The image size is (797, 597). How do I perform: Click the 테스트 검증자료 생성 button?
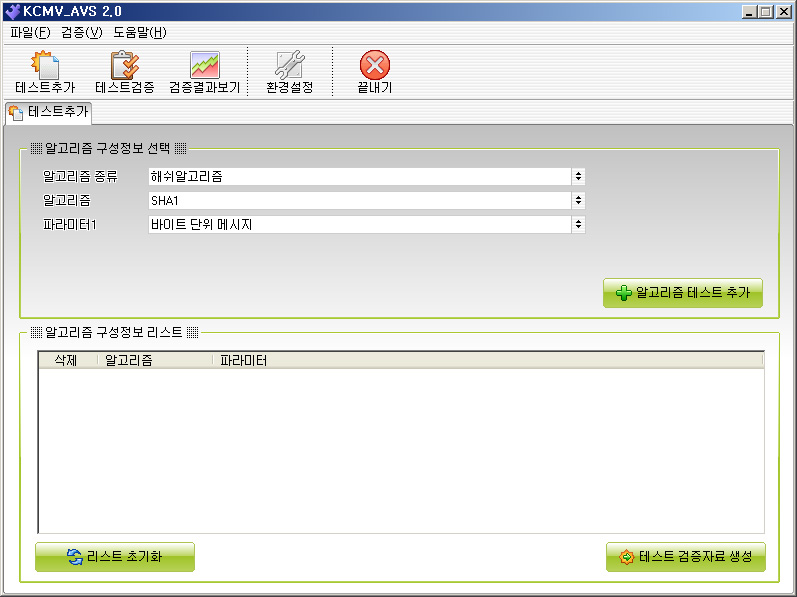pos(686,557)
